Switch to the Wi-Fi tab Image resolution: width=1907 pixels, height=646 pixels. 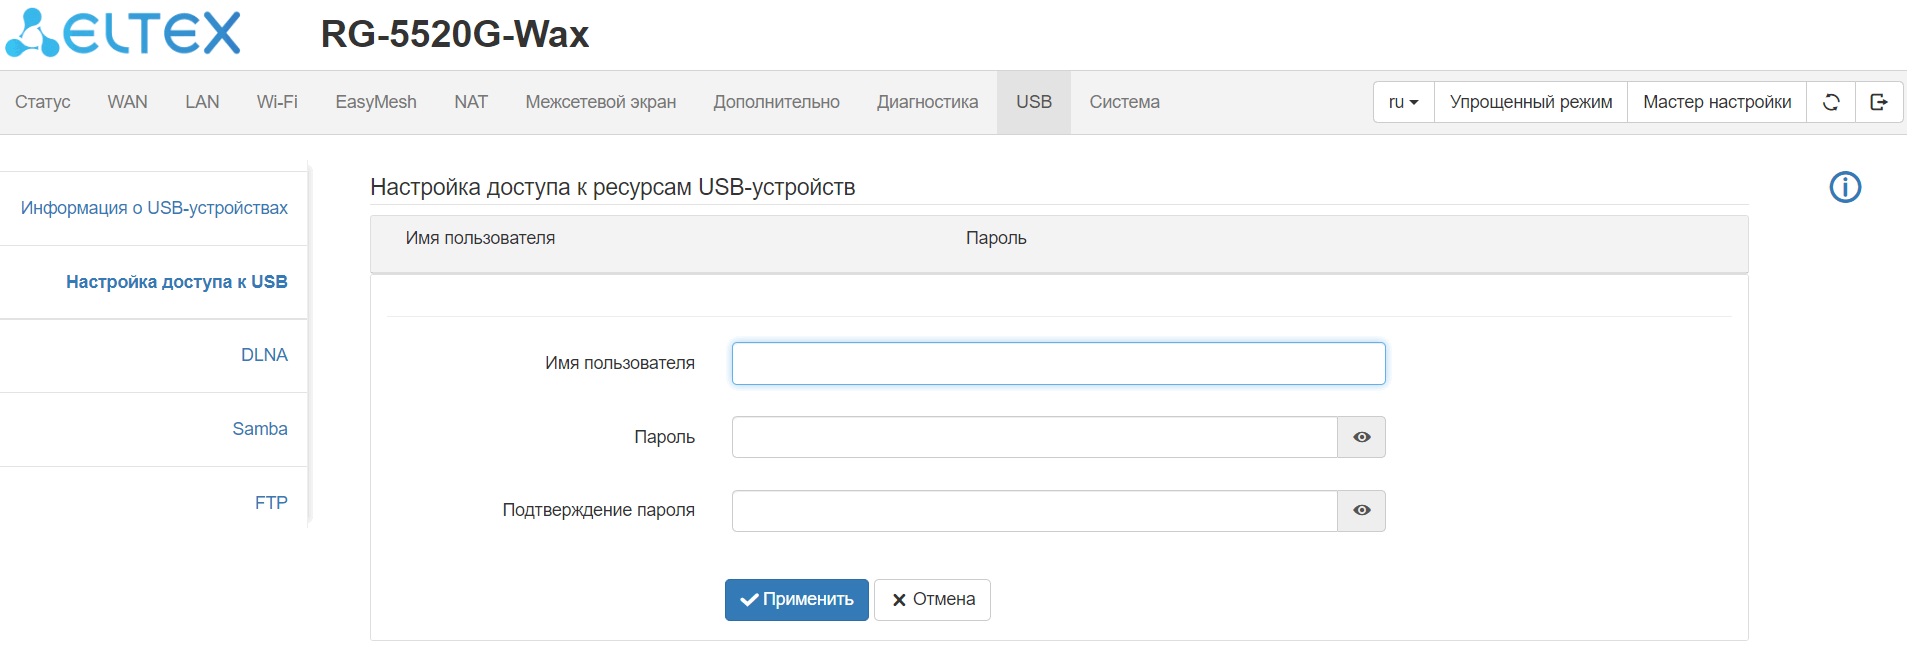[277, 102]
